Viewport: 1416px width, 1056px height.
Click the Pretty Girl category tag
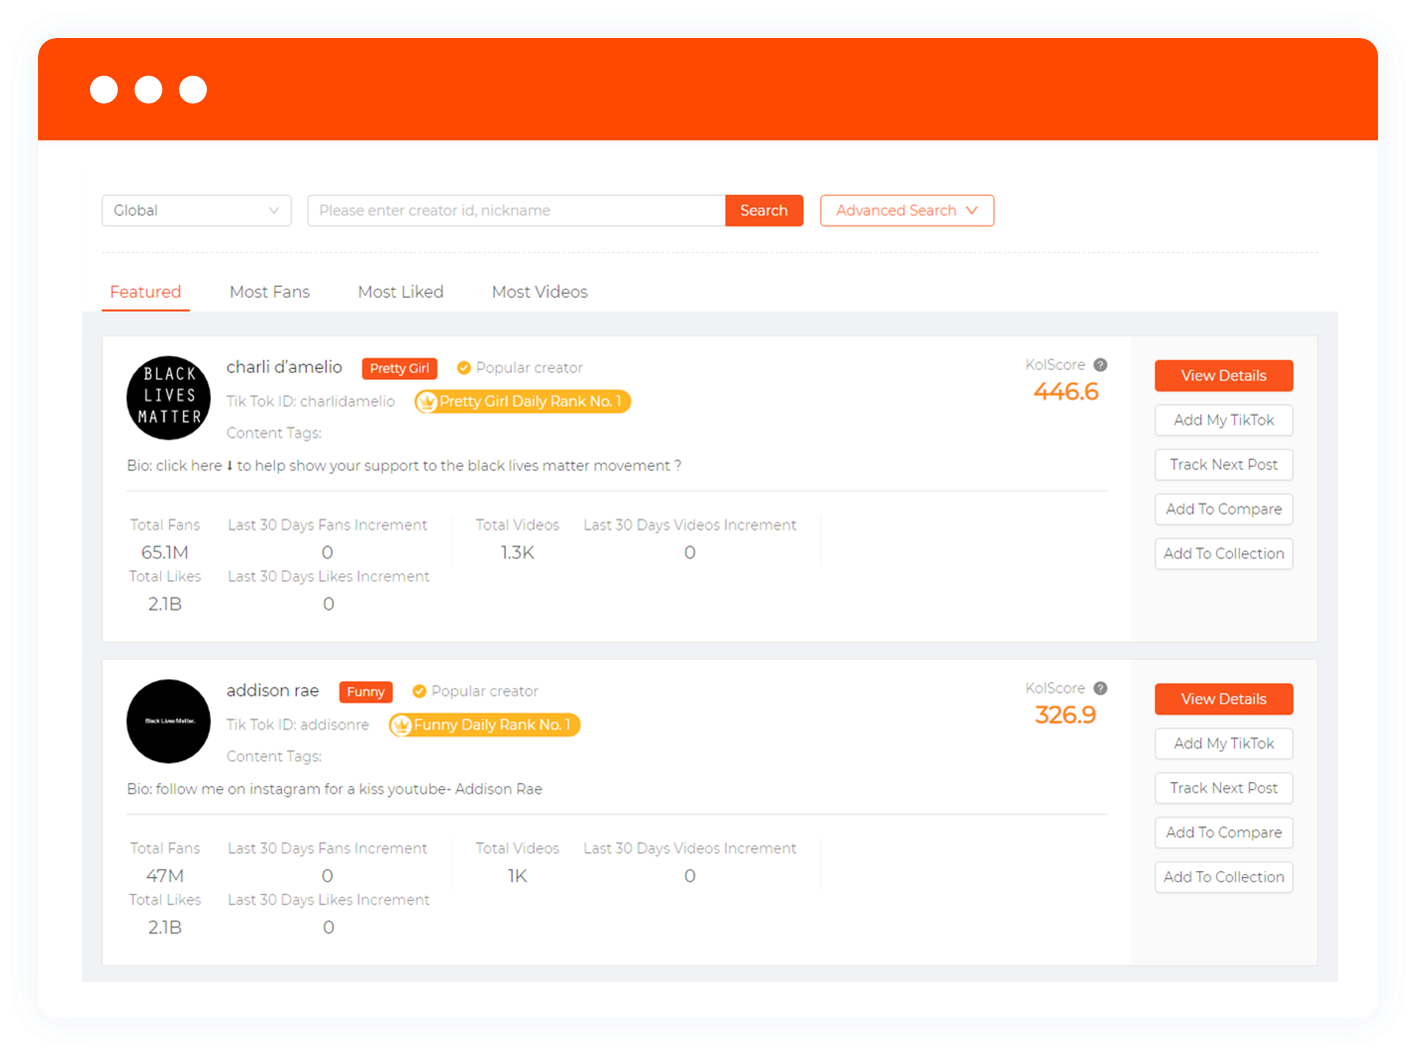click(399, 368)
